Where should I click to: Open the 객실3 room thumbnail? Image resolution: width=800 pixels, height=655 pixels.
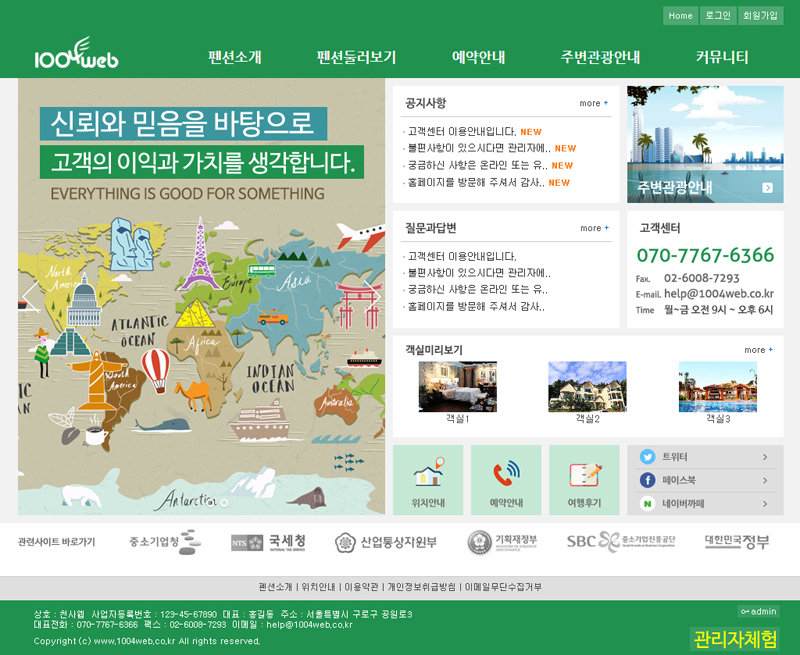coord(718,387)
